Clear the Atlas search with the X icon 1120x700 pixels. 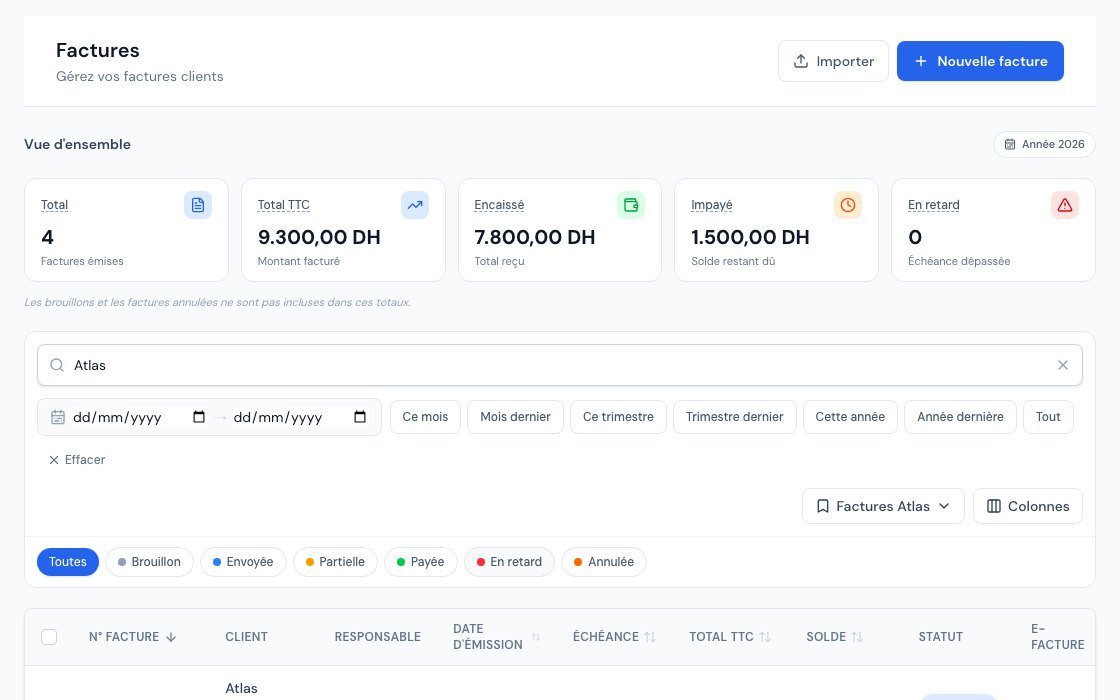[1063, 365]
